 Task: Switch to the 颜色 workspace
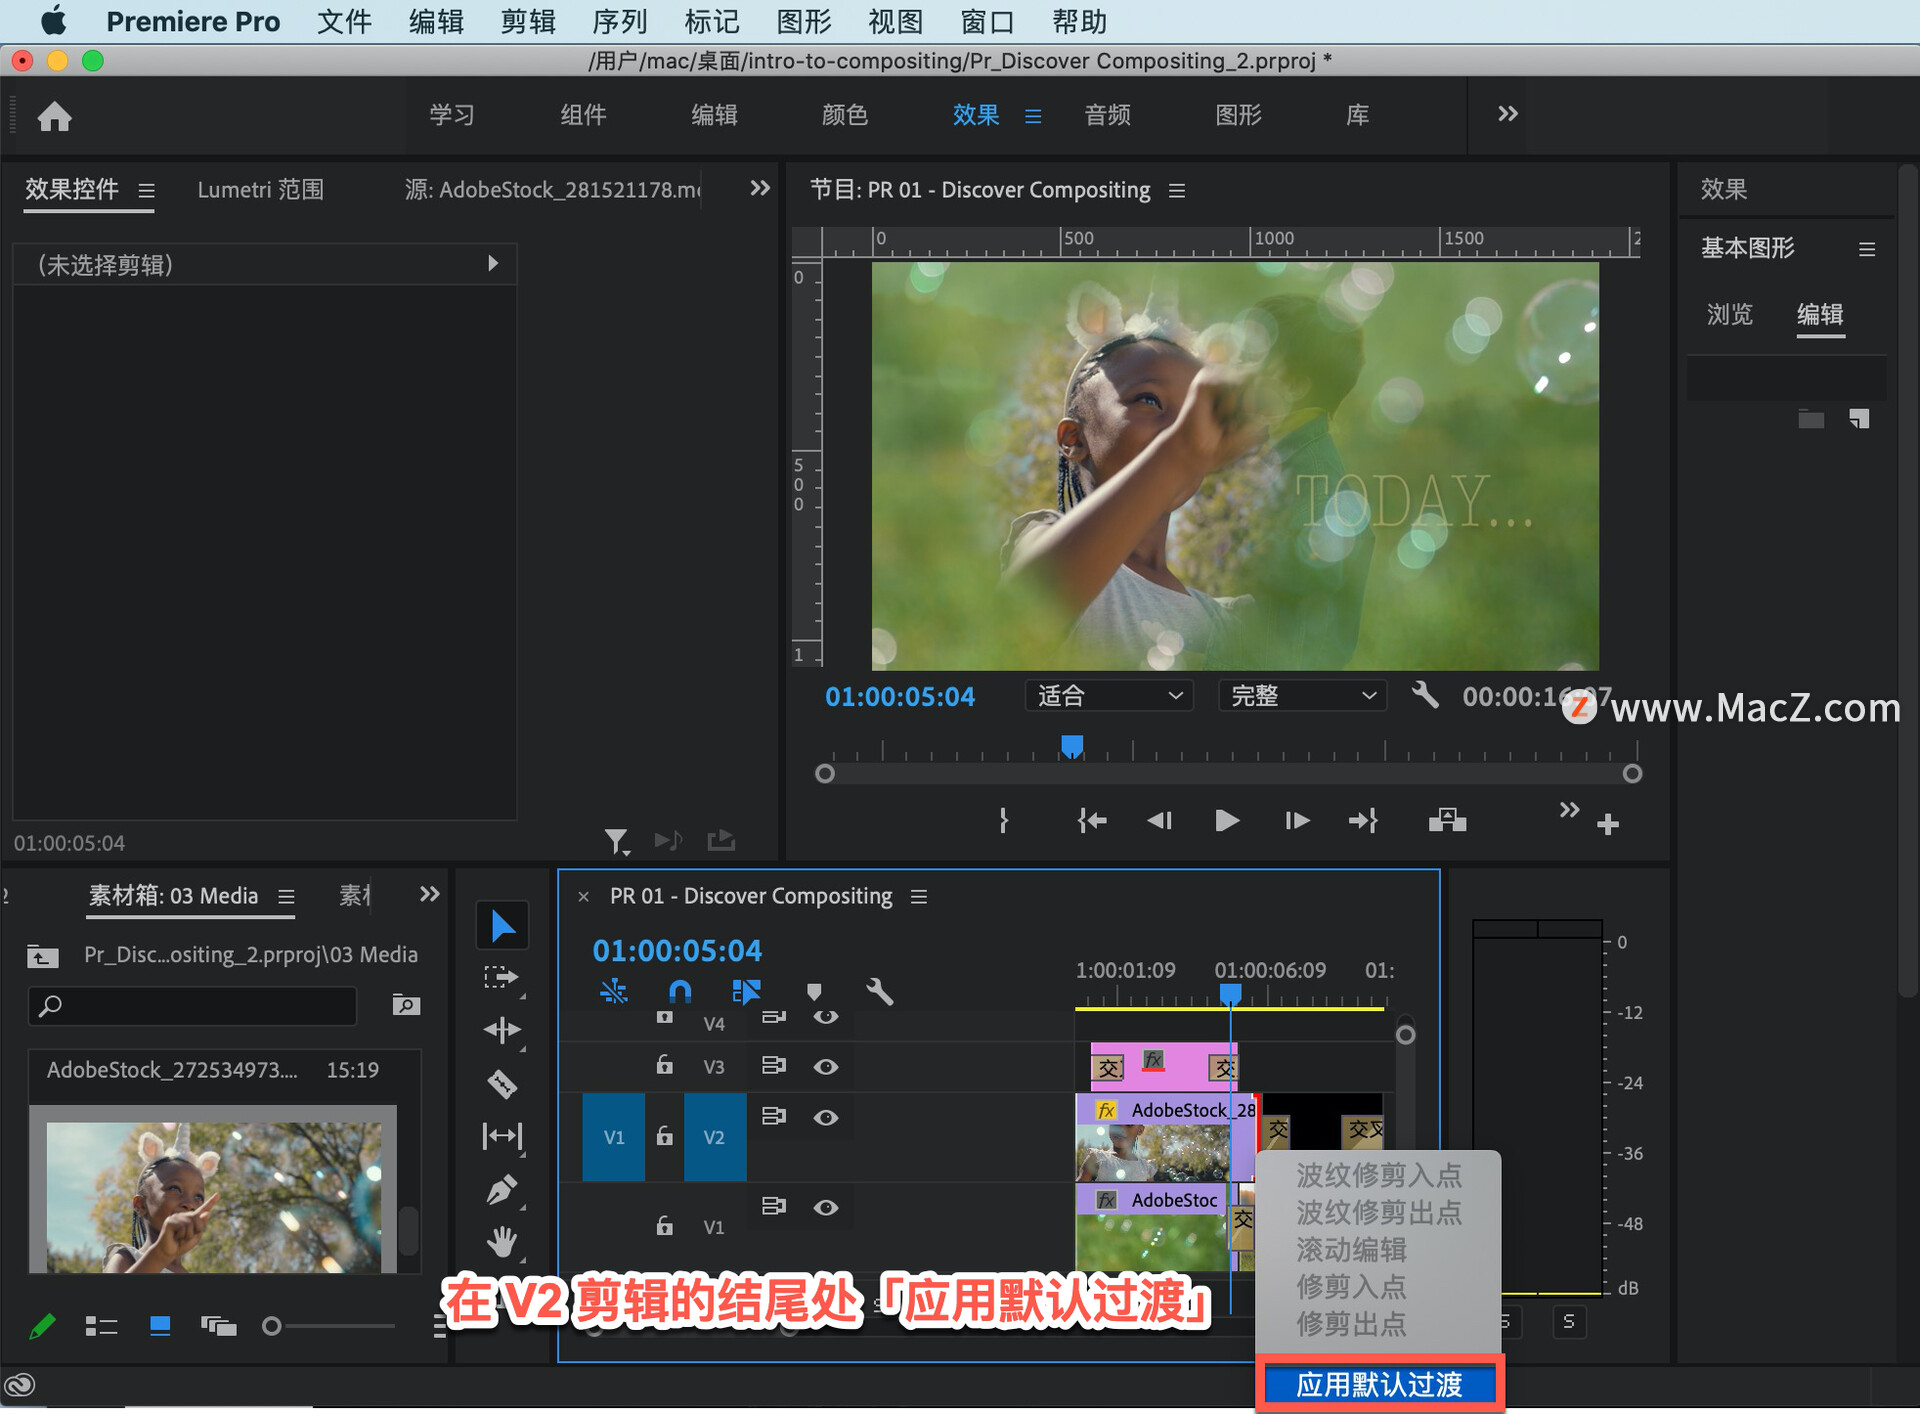(x=845, y=115)
